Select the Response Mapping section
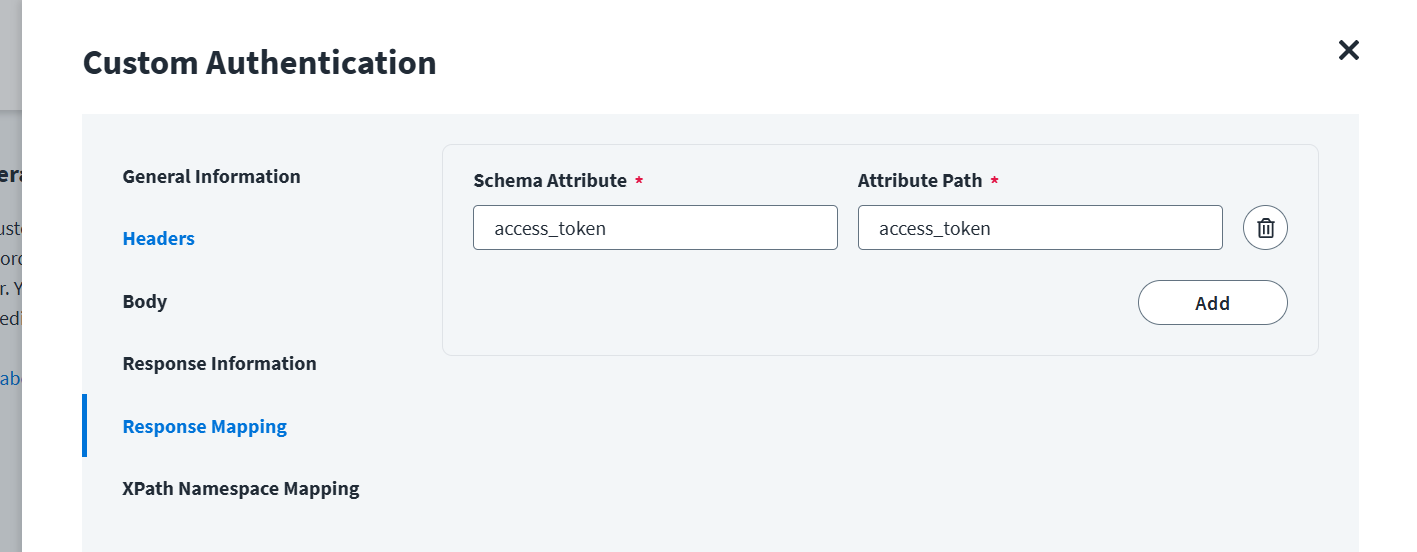The image size is (1417, 552). [x=204, y=426]
